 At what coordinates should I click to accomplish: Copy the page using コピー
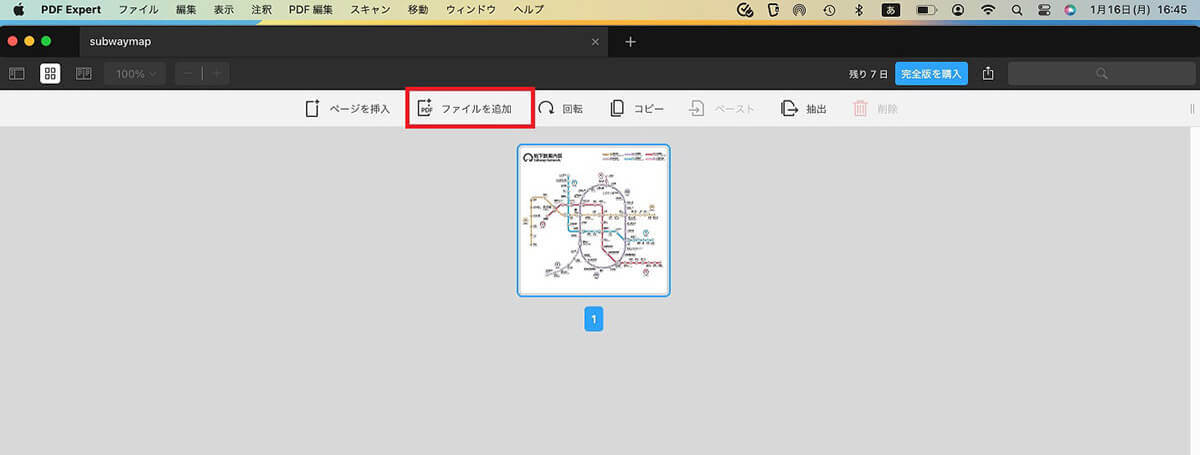click(x=637, y=109)
